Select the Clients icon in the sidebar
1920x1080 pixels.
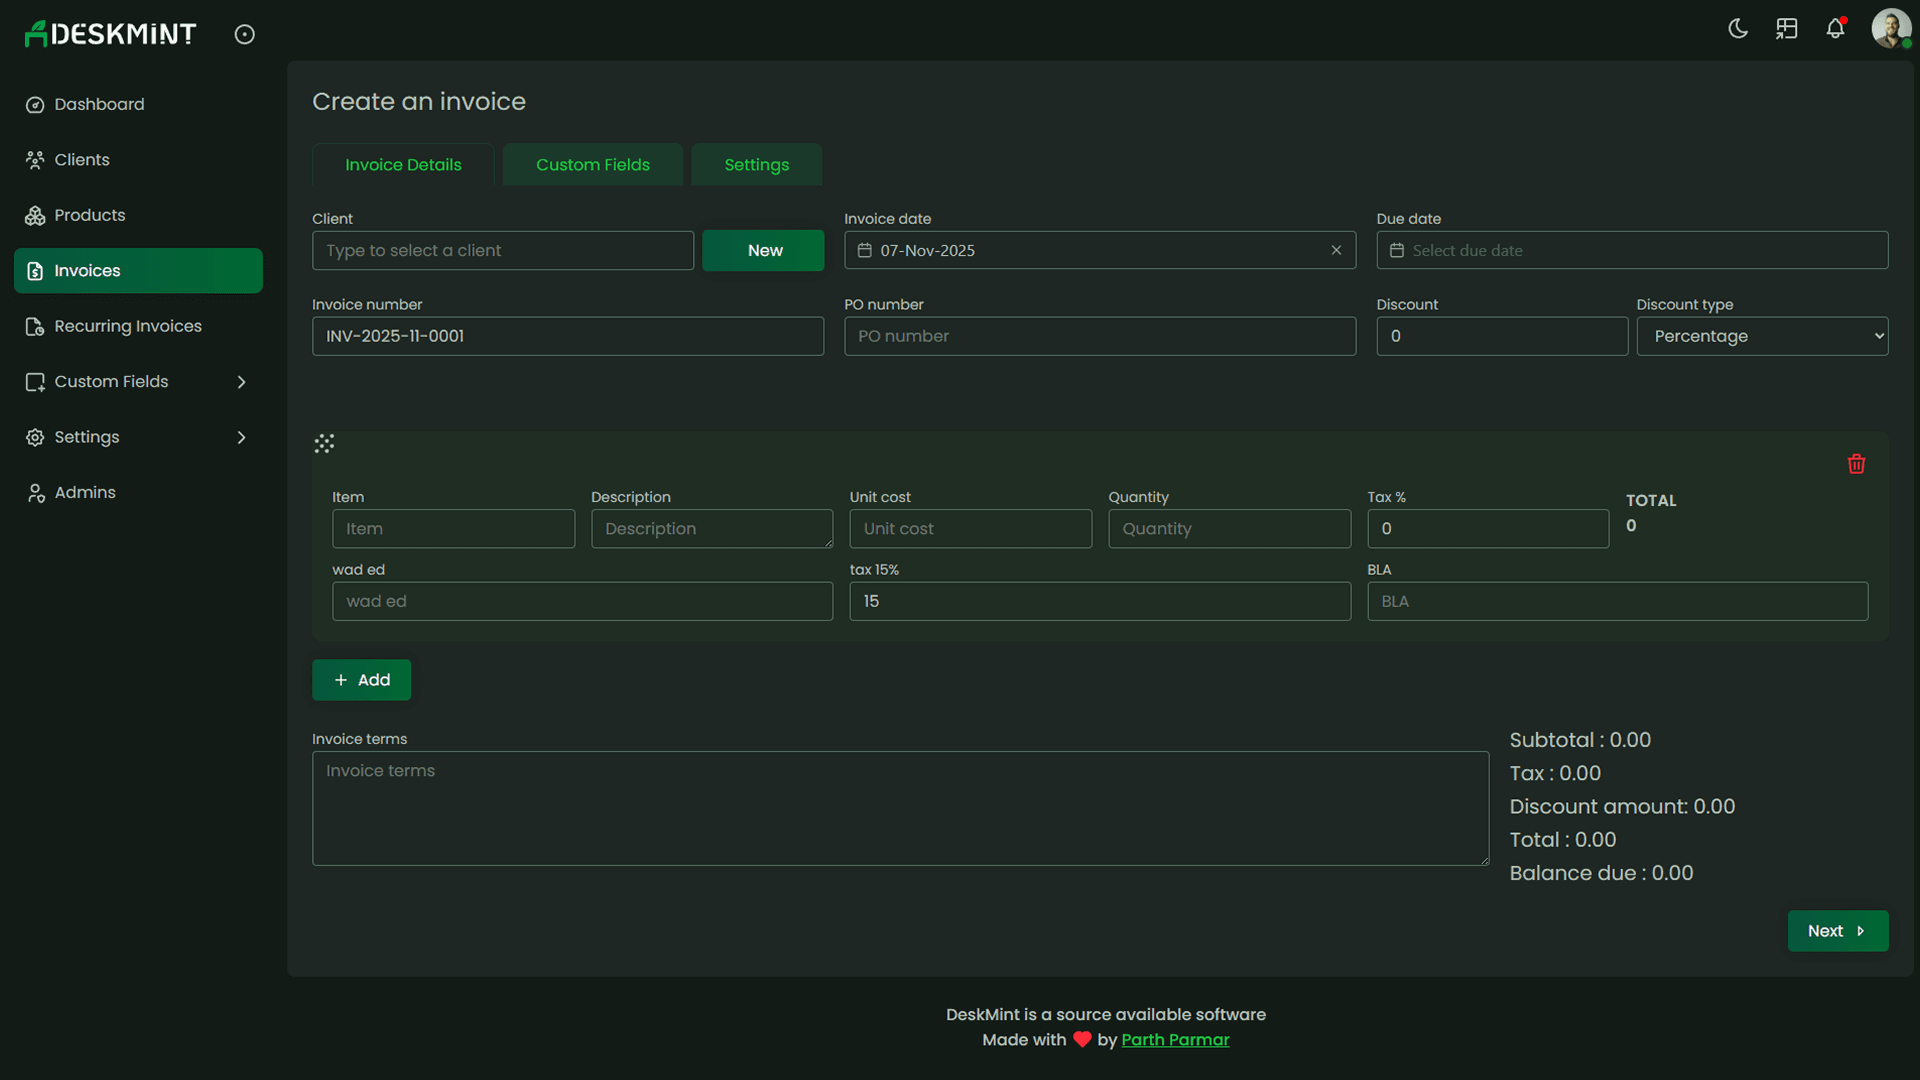(x=35, y=159)
